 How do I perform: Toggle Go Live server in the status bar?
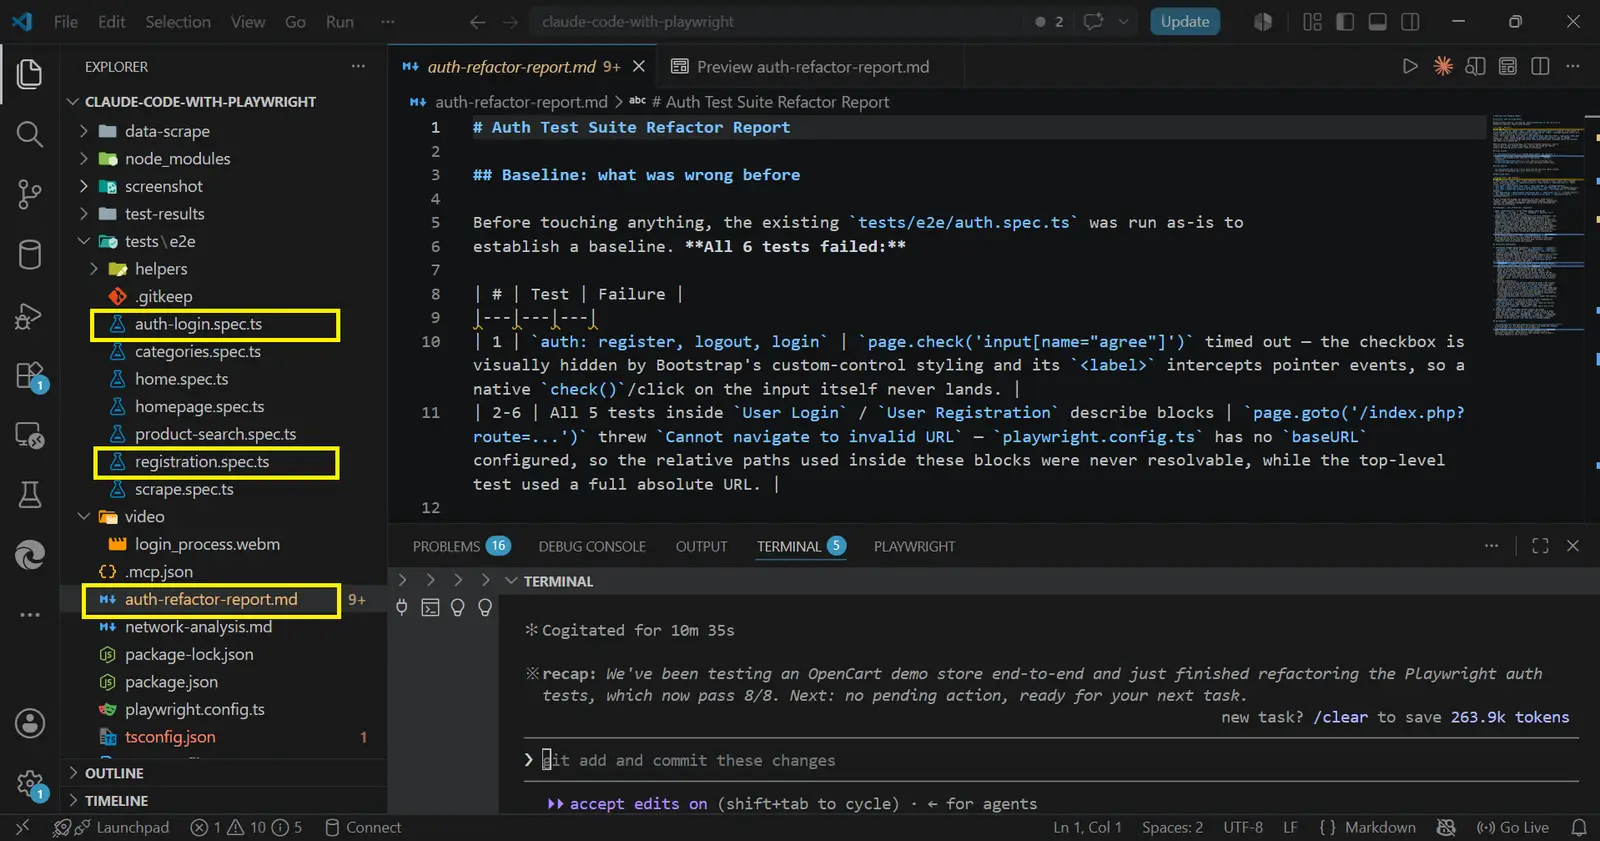coord(1513,828)
